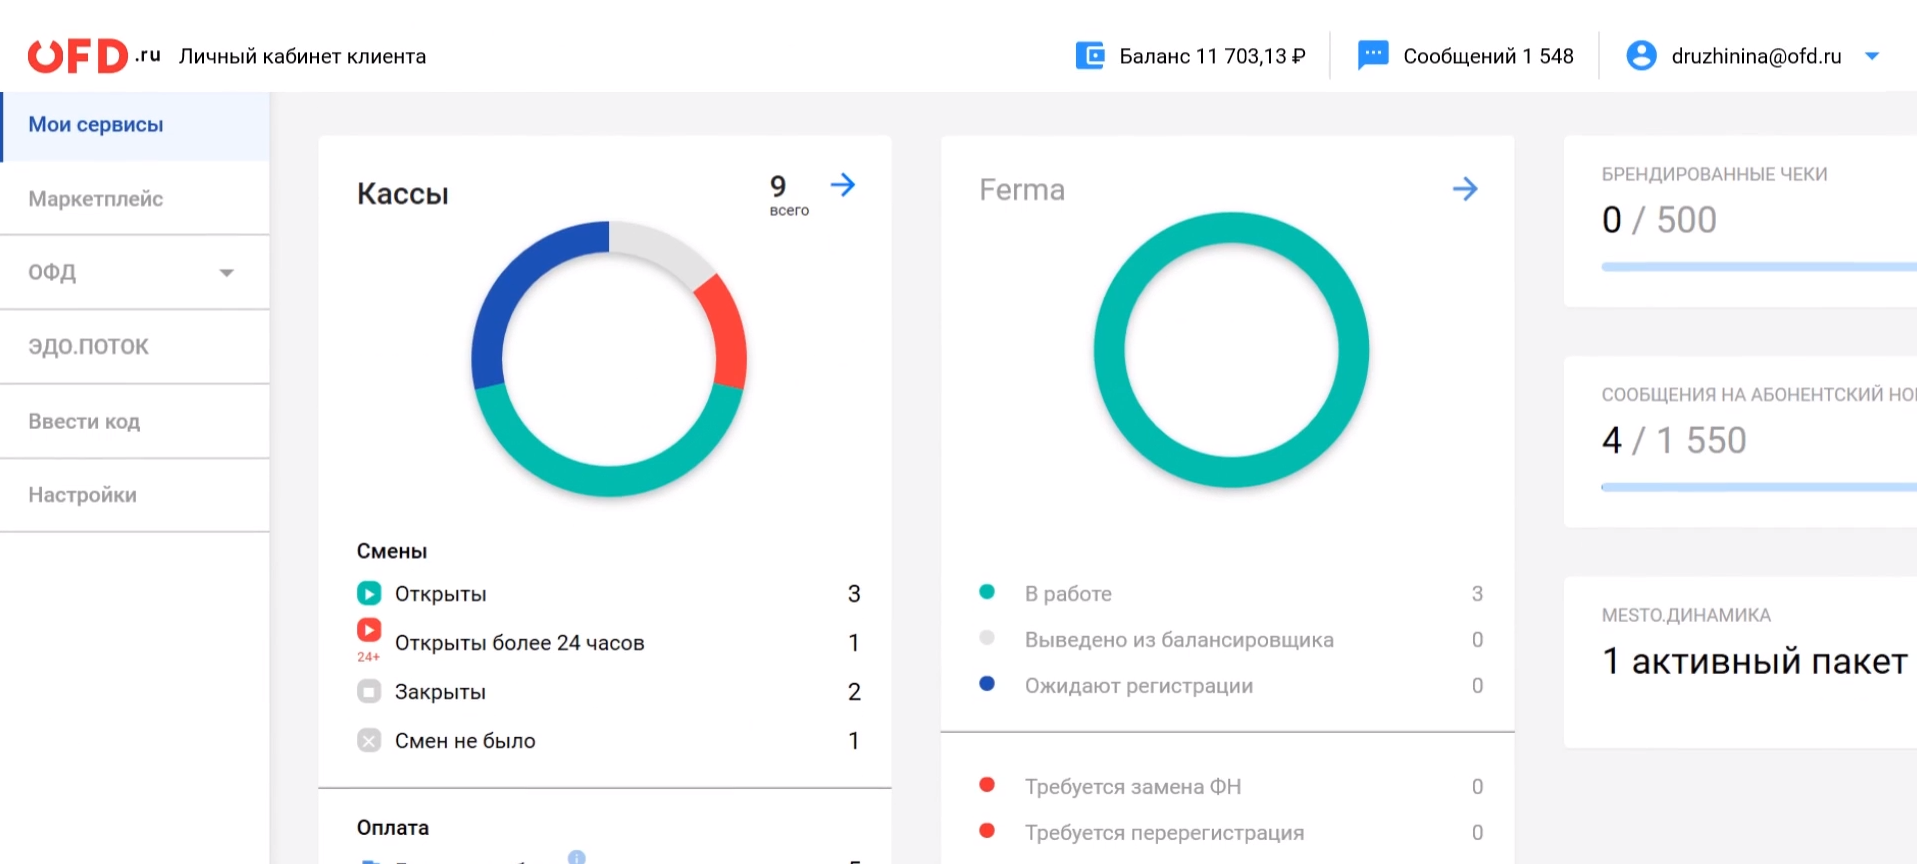Open the wallet balance icon
1917x864 pixels.
pos(1090,56)
